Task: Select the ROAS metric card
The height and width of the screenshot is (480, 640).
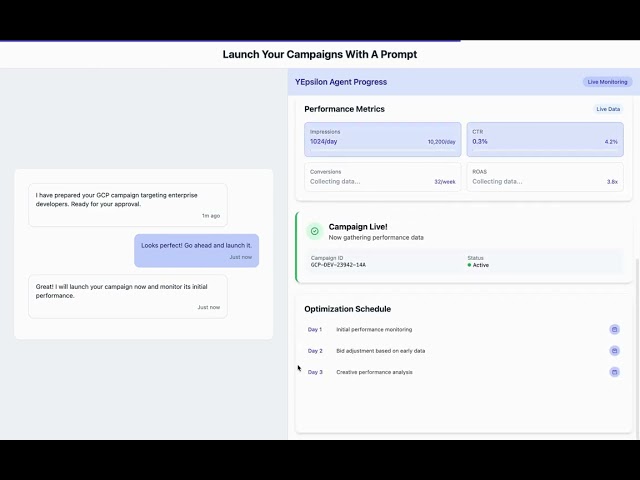Action: [x=545, y=177]
